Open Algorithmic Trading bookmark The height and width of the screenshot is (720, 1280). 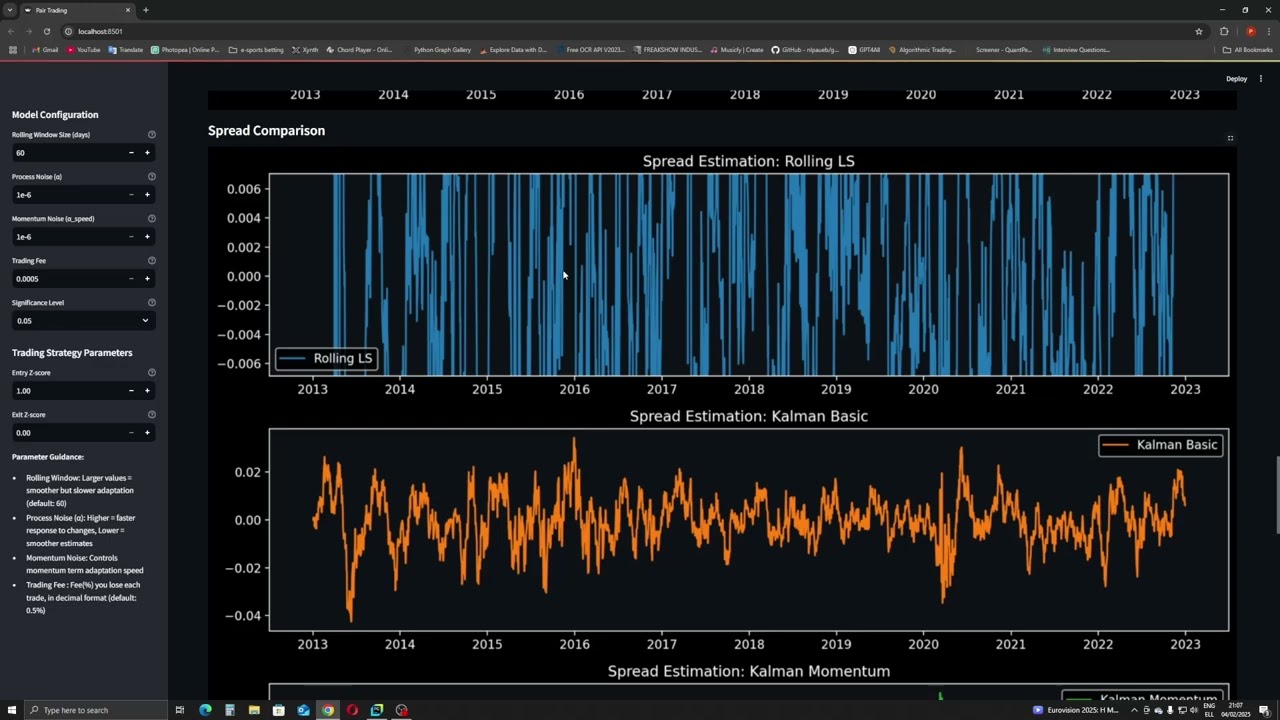click(x=922, y=50)
